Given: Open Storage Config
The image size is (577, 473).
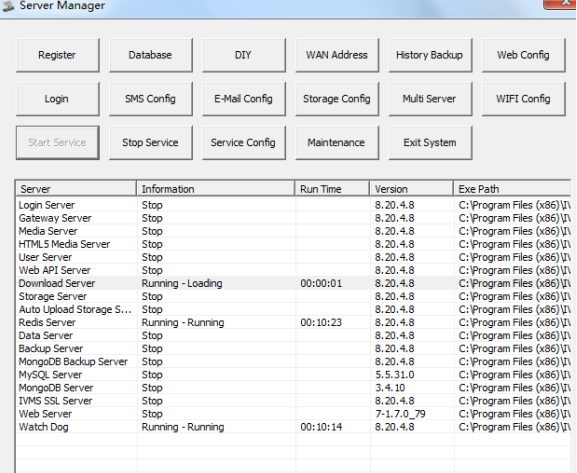Looking at the screenshot, I should point(337,99).
